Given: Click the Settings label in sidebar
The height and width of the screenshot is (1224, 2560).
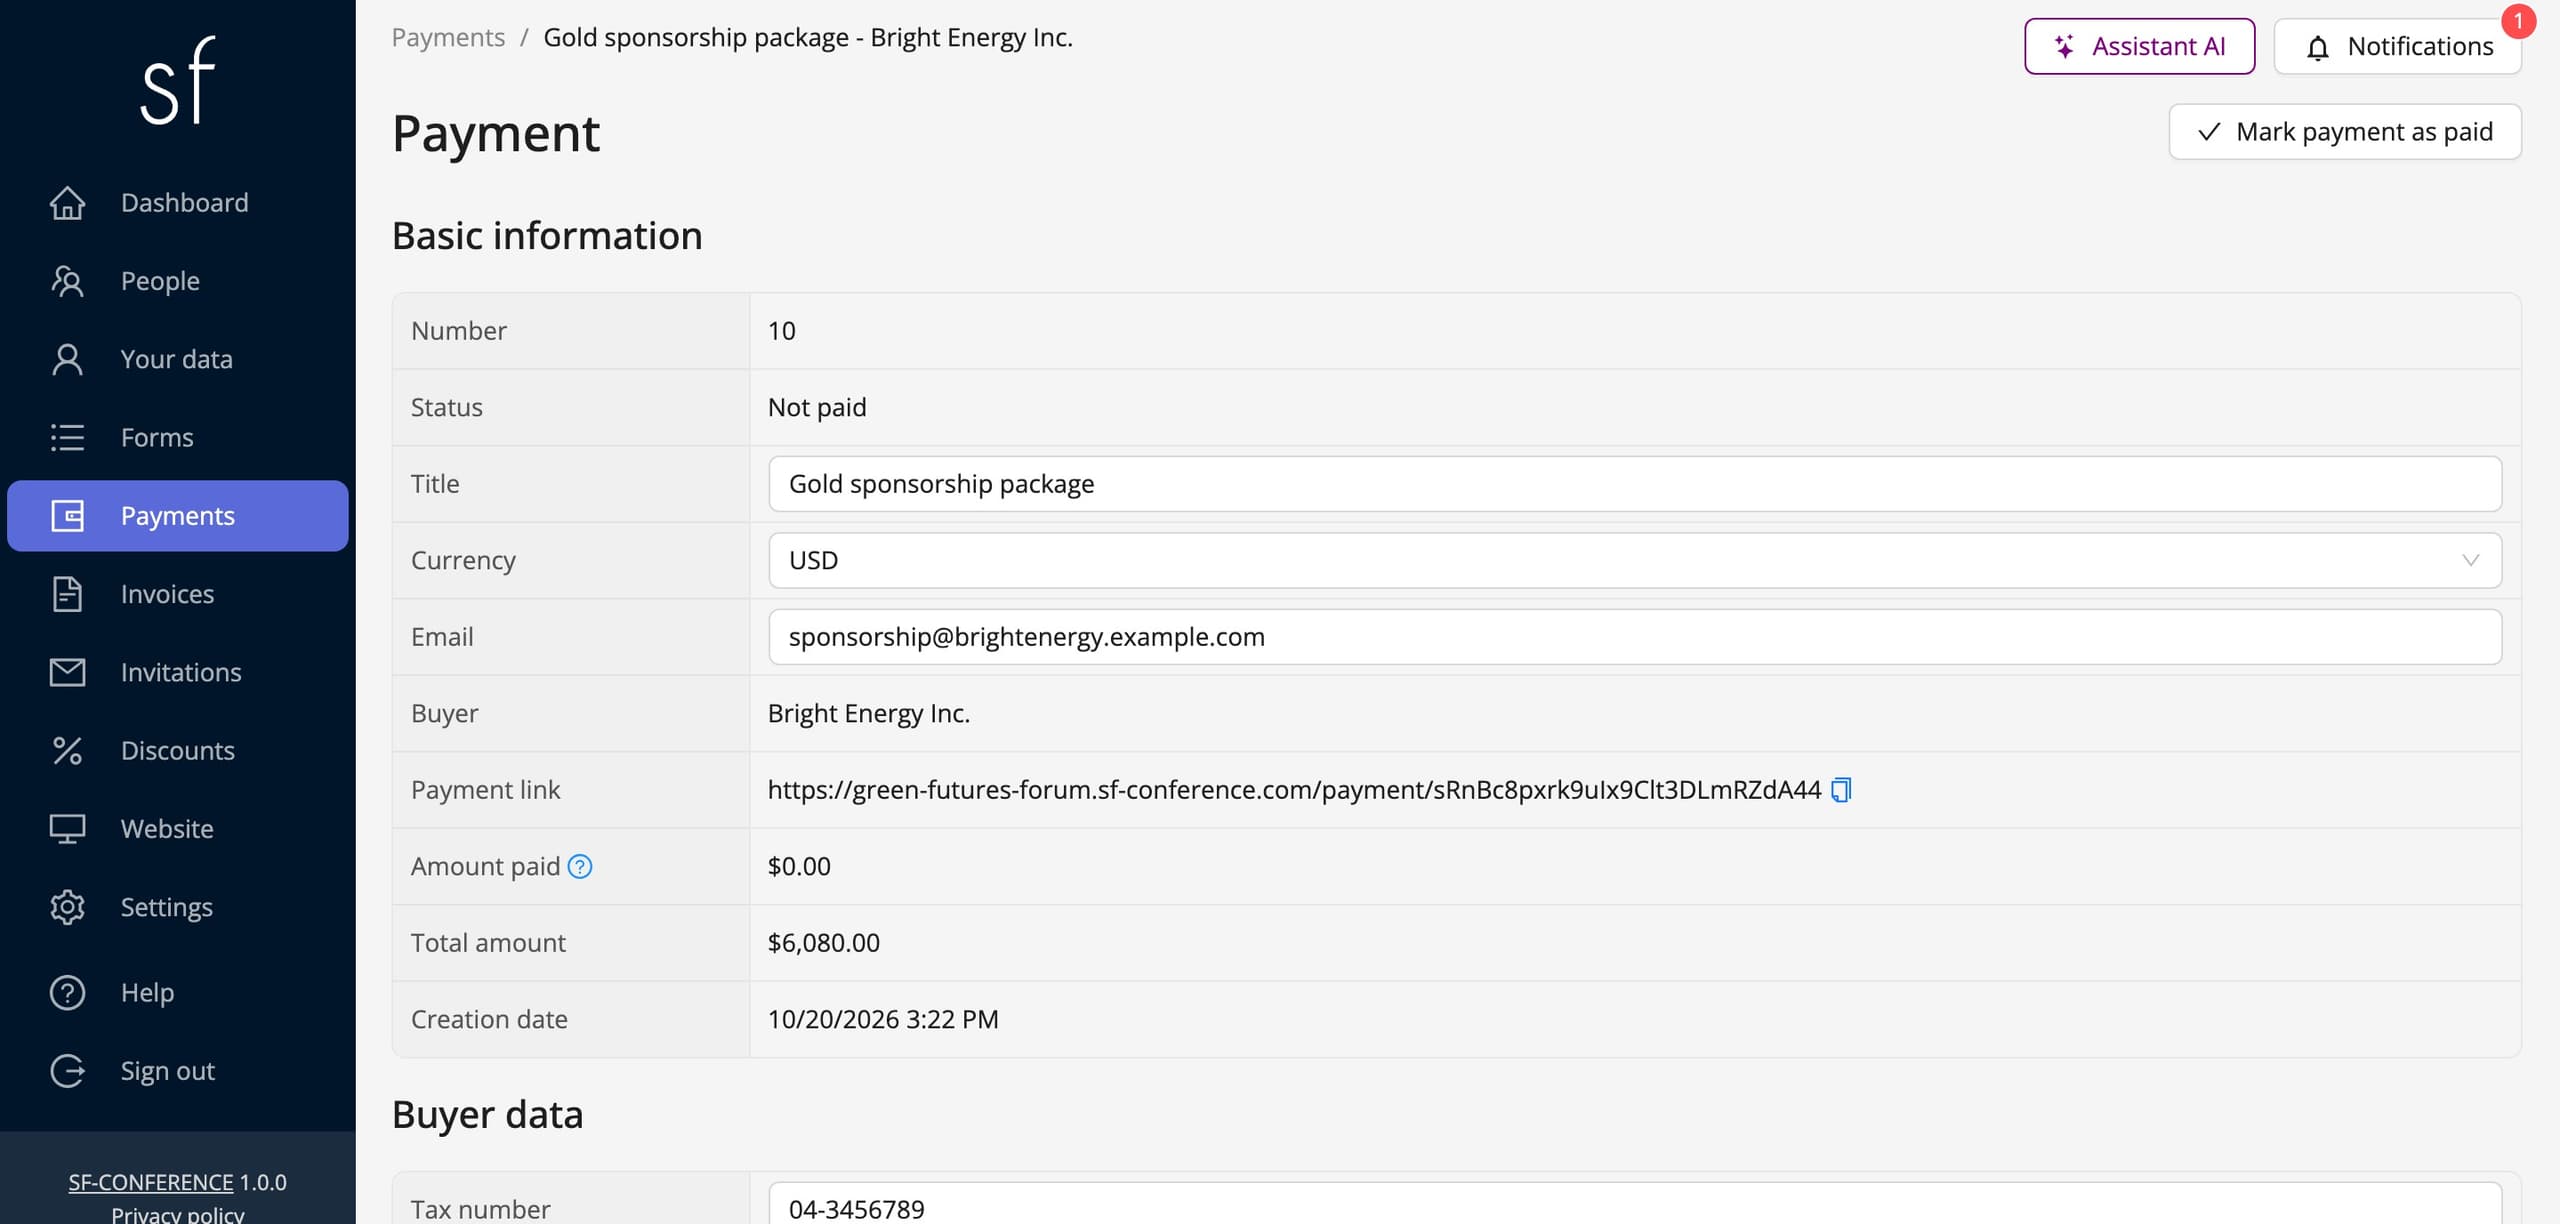Looking at the screenshot, I should pyautogui.click(x=167, y=907).
